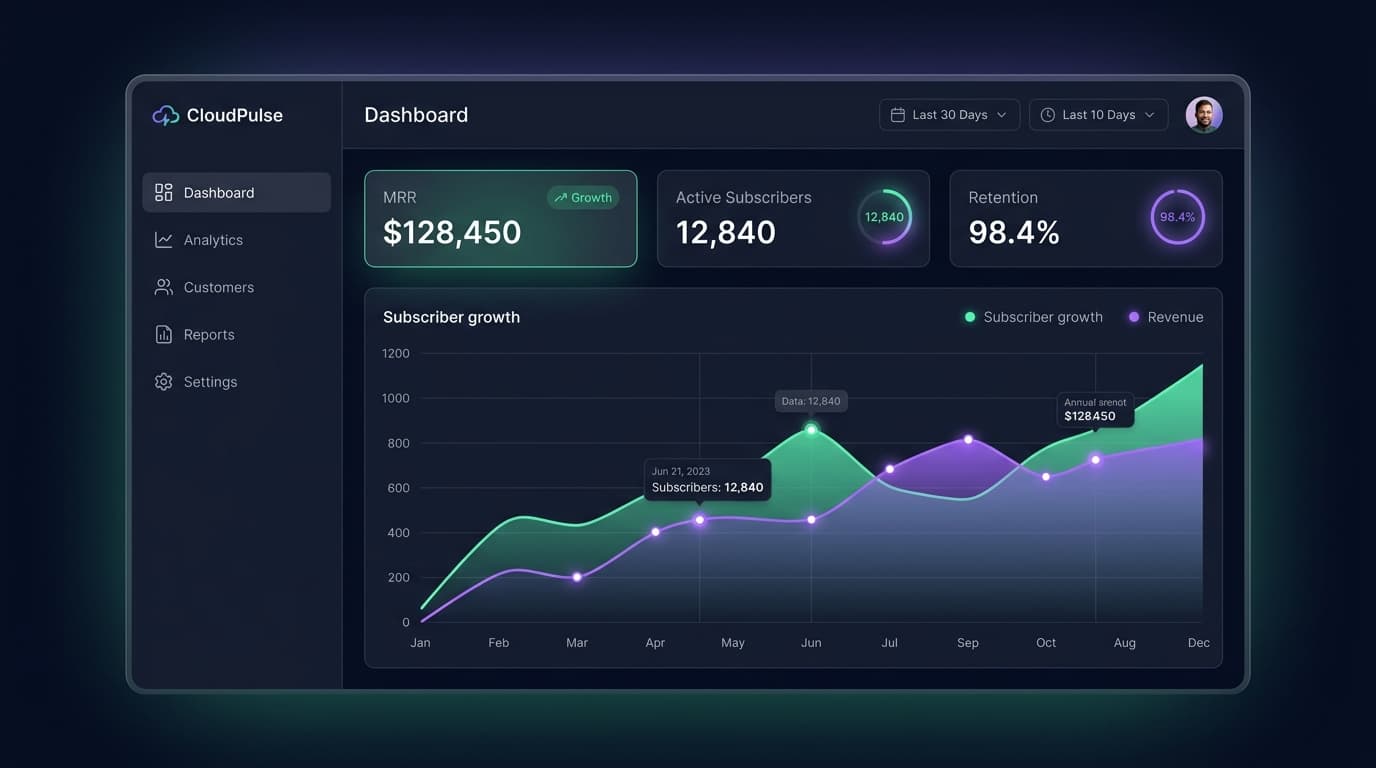The width and height of the screenshot is (1376, 768).
Task: Click the 98.4% circular progress ring
Action: pos(1177,217)
